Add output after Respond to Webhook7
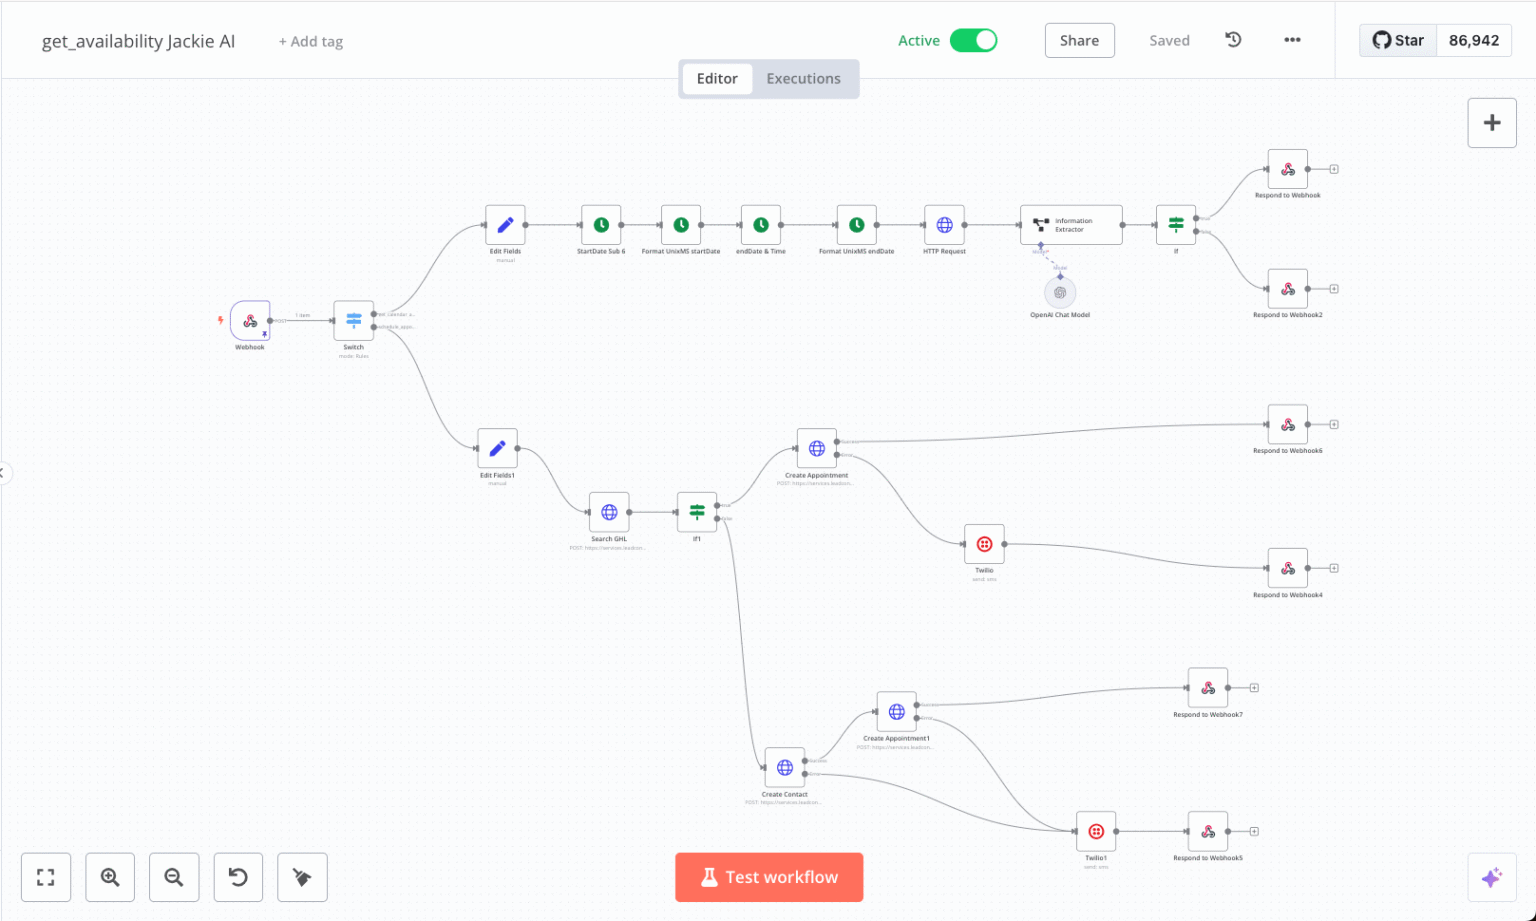The image size is (1536, 921). [1254, 688]
